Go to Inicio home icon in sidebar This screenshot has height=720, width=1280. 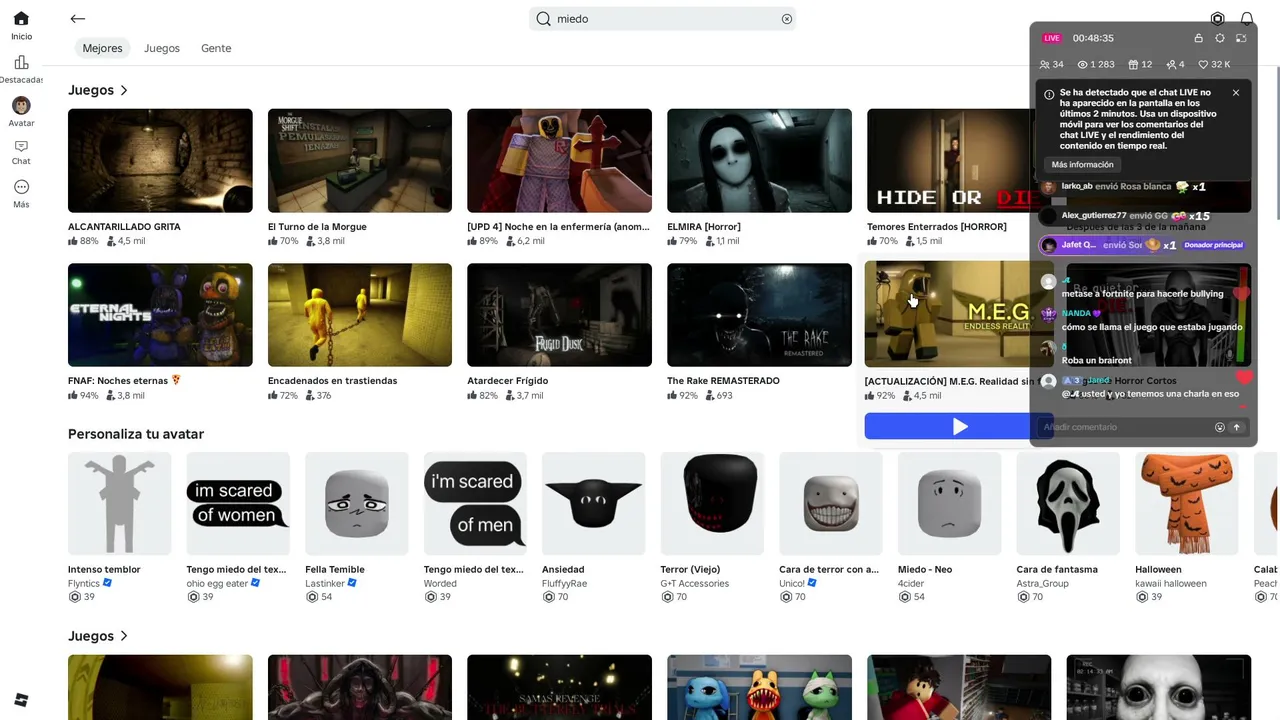coord(21,19)
